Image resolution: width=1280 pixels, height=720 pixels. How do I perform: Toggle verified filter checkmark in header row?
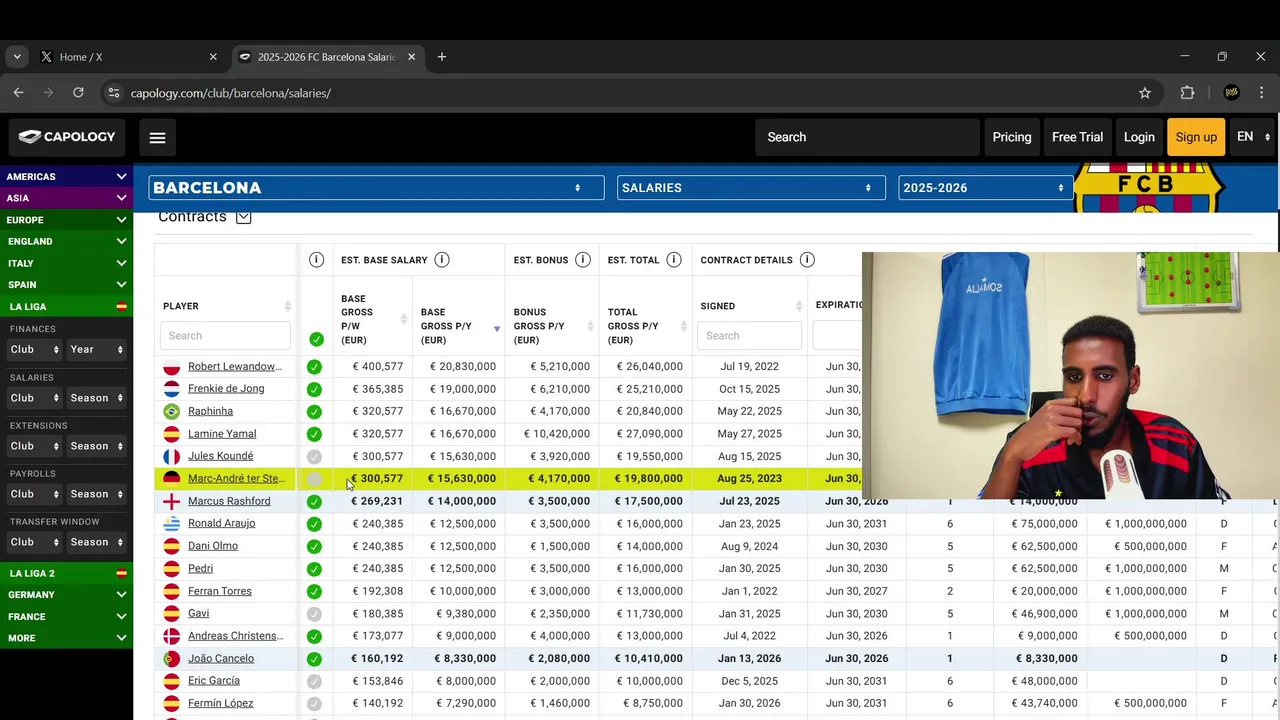coord(316,339)
